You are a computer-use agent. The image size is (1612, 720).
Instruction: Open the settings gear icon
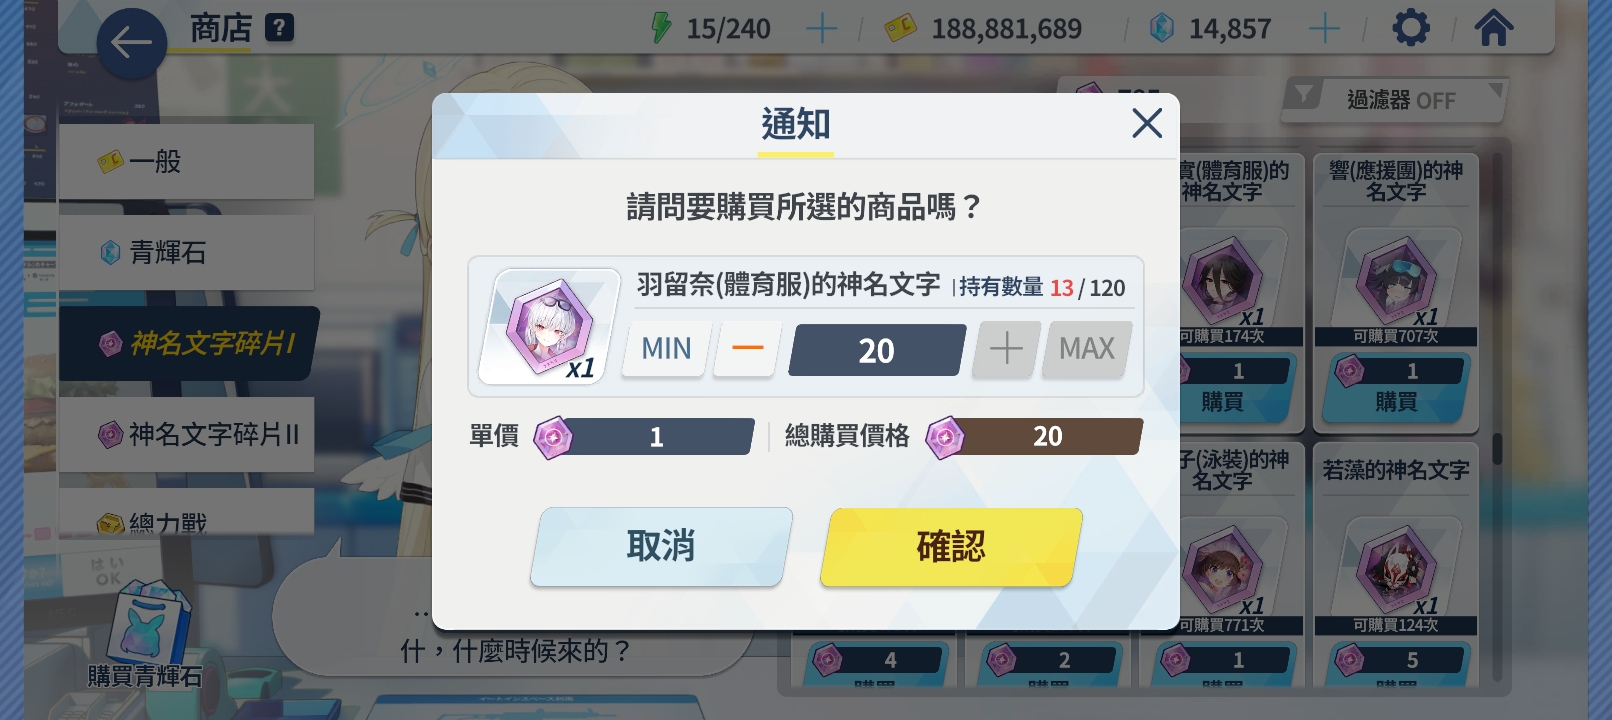[1411, 28]
